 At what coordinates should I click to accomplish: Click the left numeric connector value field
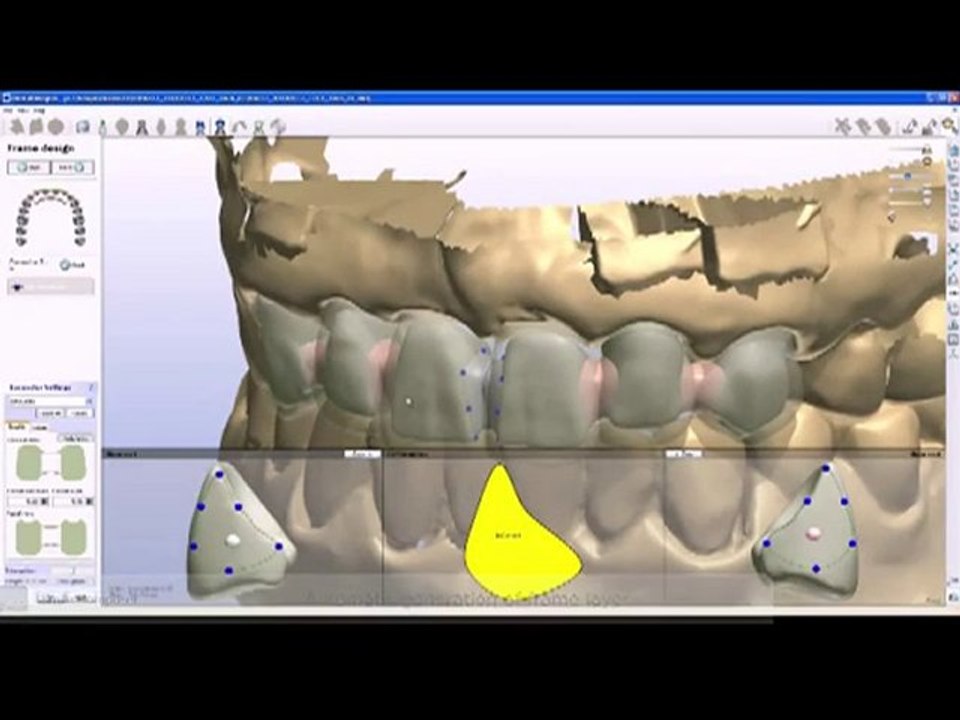pos(27,501)
